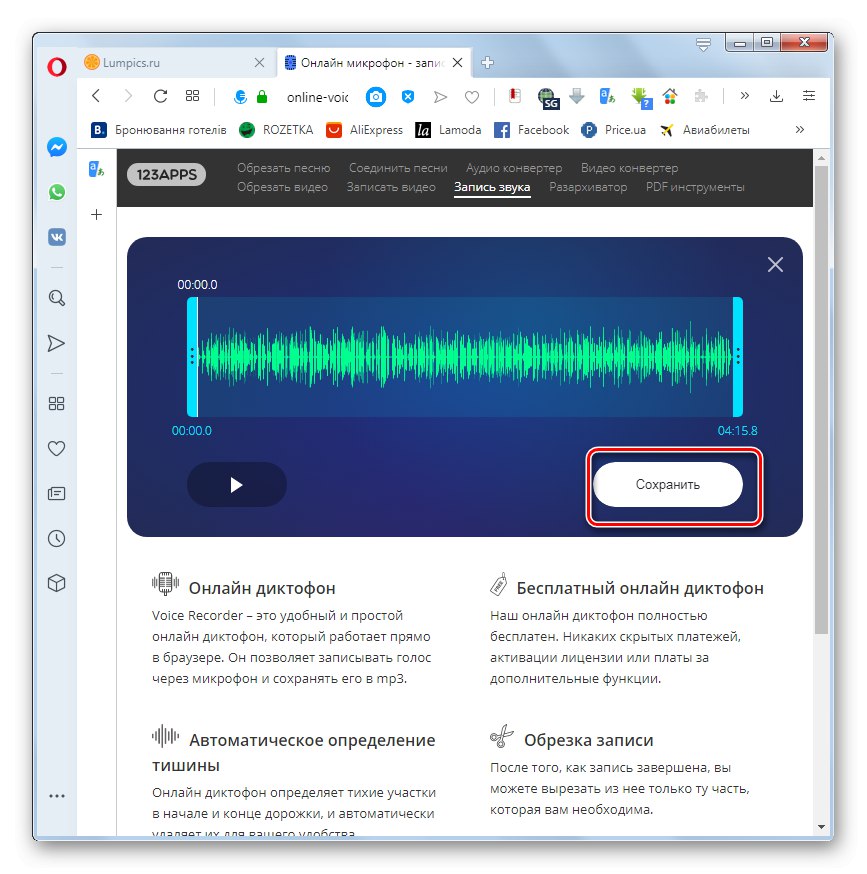
Task: Open history via the sidebar clock icon
Action: point(56,538)
